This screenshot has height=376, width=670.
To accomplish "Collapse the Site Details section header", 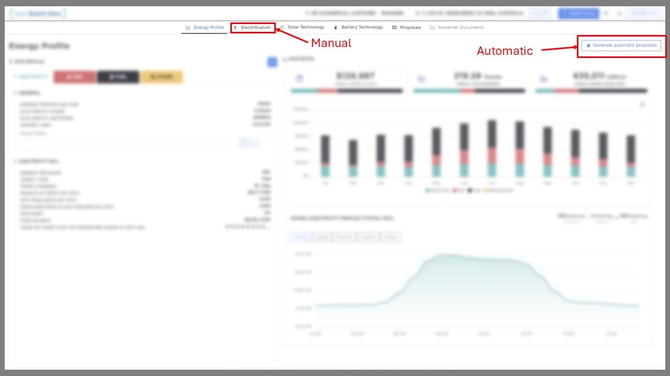I will 26,62.
